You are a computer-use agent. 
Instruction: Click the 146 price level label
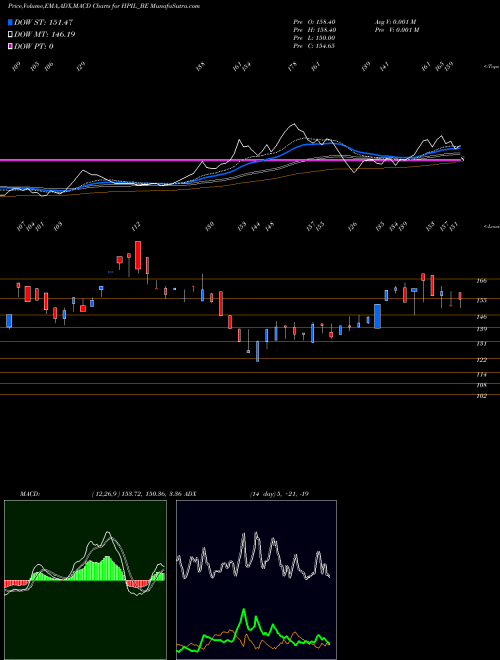[x=481, y=317]
